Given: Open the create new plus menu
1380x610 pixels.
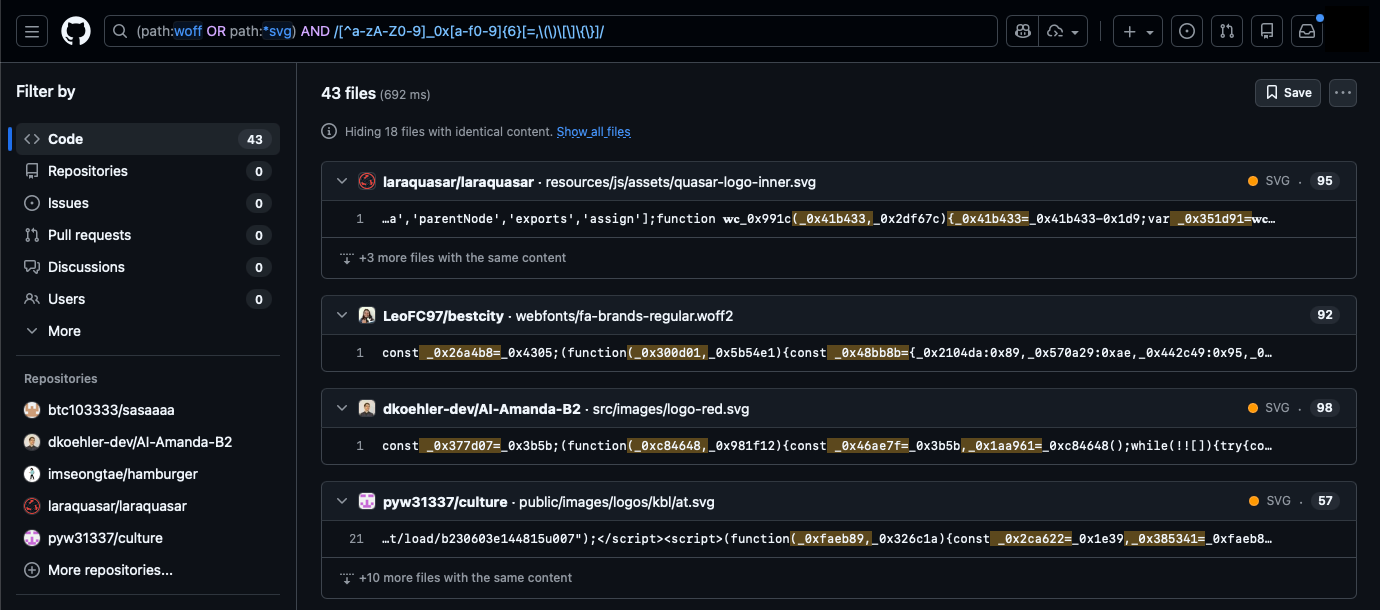Looking at the screenshot, I should click(x=1138, y=31).
